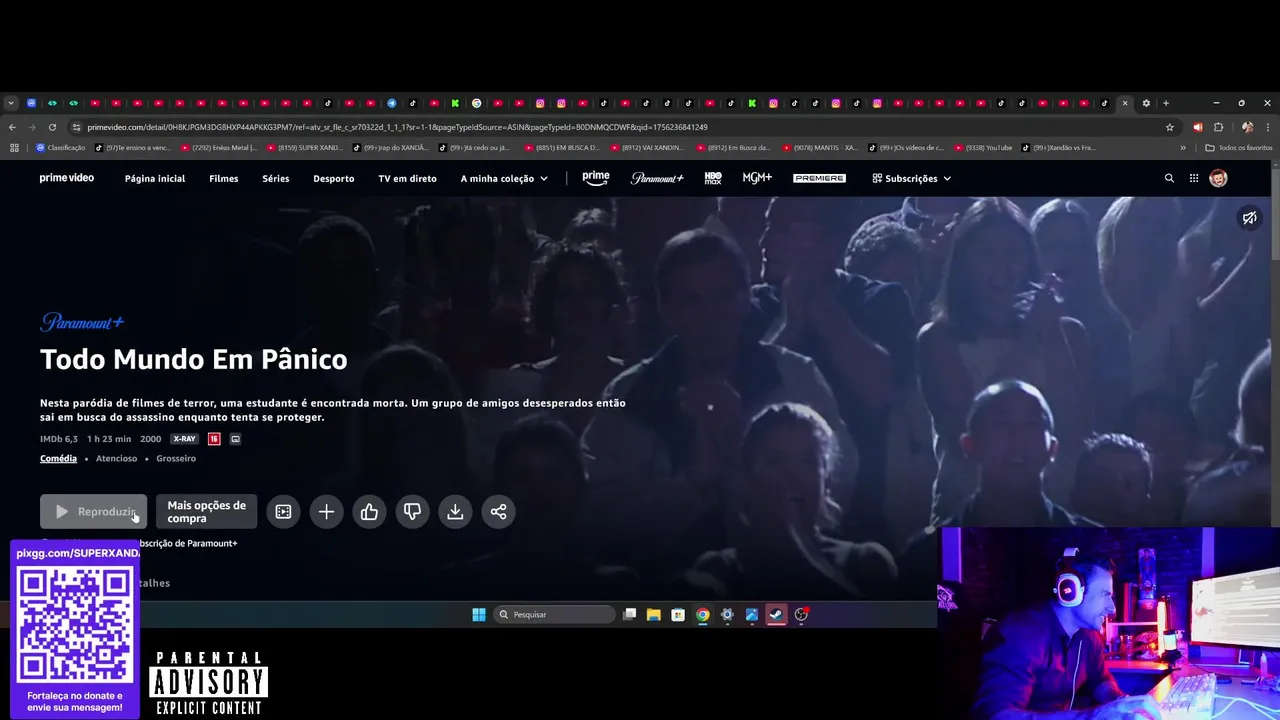Open the (9338) YouTube bookmark

(x=983, y=148)
